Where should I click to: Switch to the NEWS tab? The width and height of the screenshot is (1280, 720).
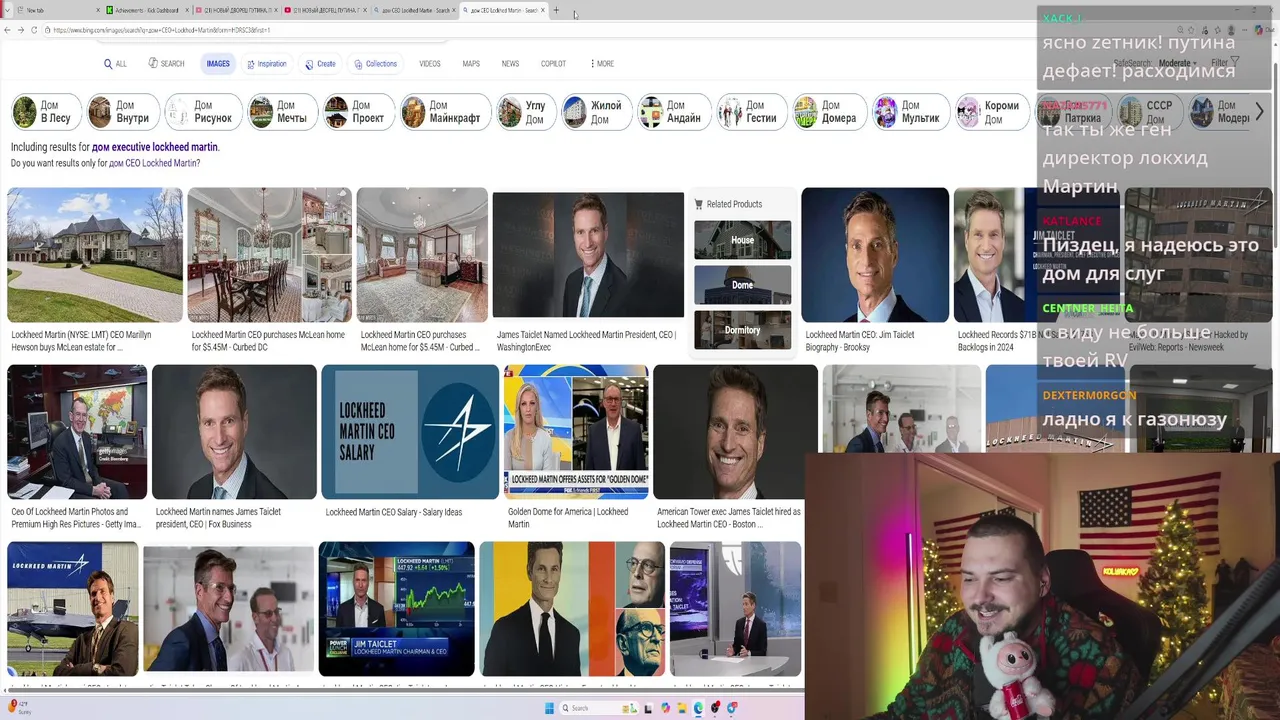tap(510, 64)
